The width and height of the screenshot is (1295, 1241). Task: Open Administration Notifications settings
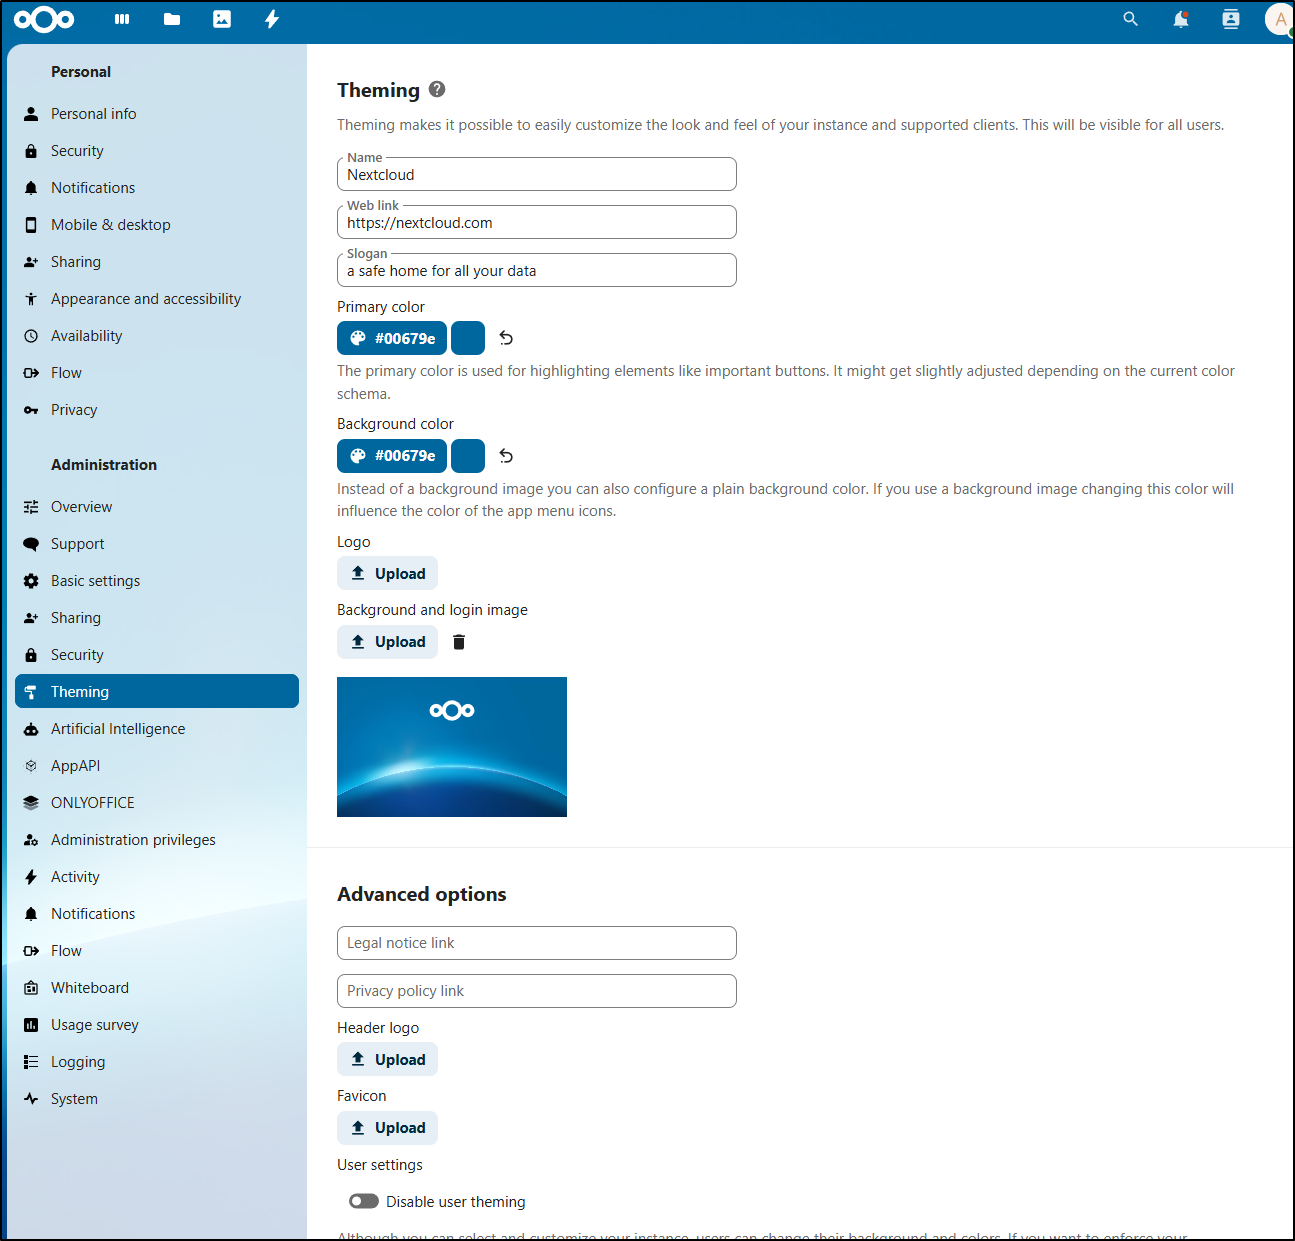tap(157, 914)
